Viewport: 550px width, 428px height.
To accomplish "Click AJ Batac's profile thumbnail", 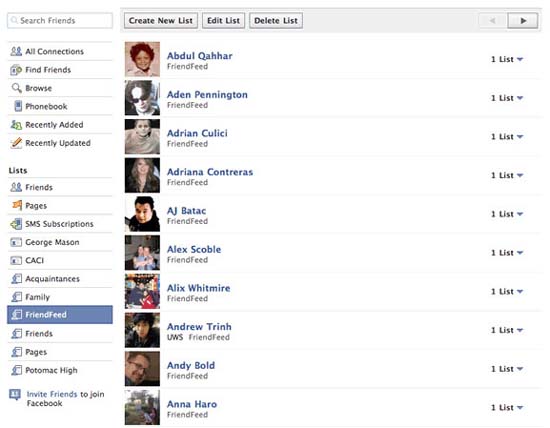I will point(142,214).
